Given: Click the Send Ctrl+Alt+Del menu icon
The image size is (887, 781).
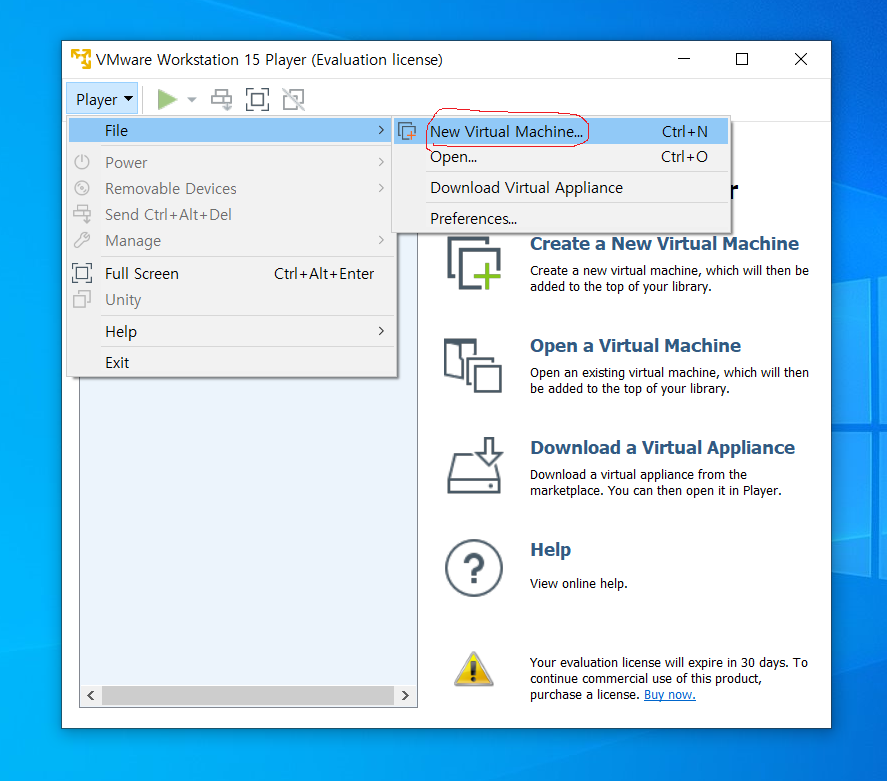Looking at the screenshot, I should (x=82, y=213).
